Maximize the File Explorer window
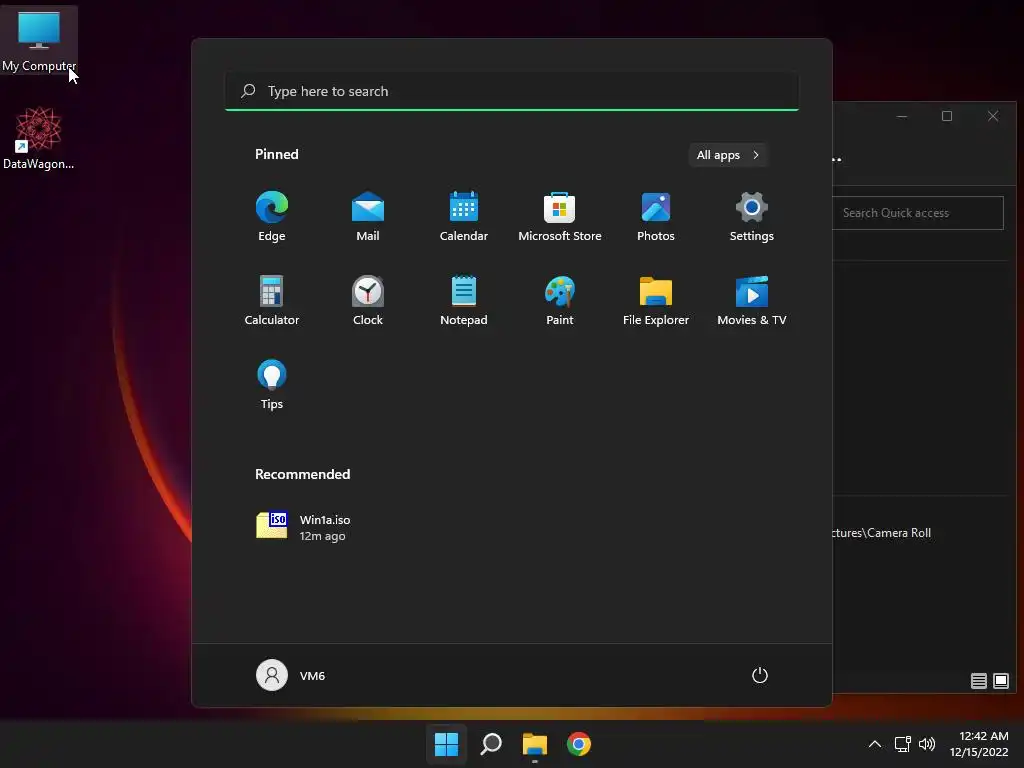The height and width of the screenshot is (768, 1024). (x=947, y=116)
